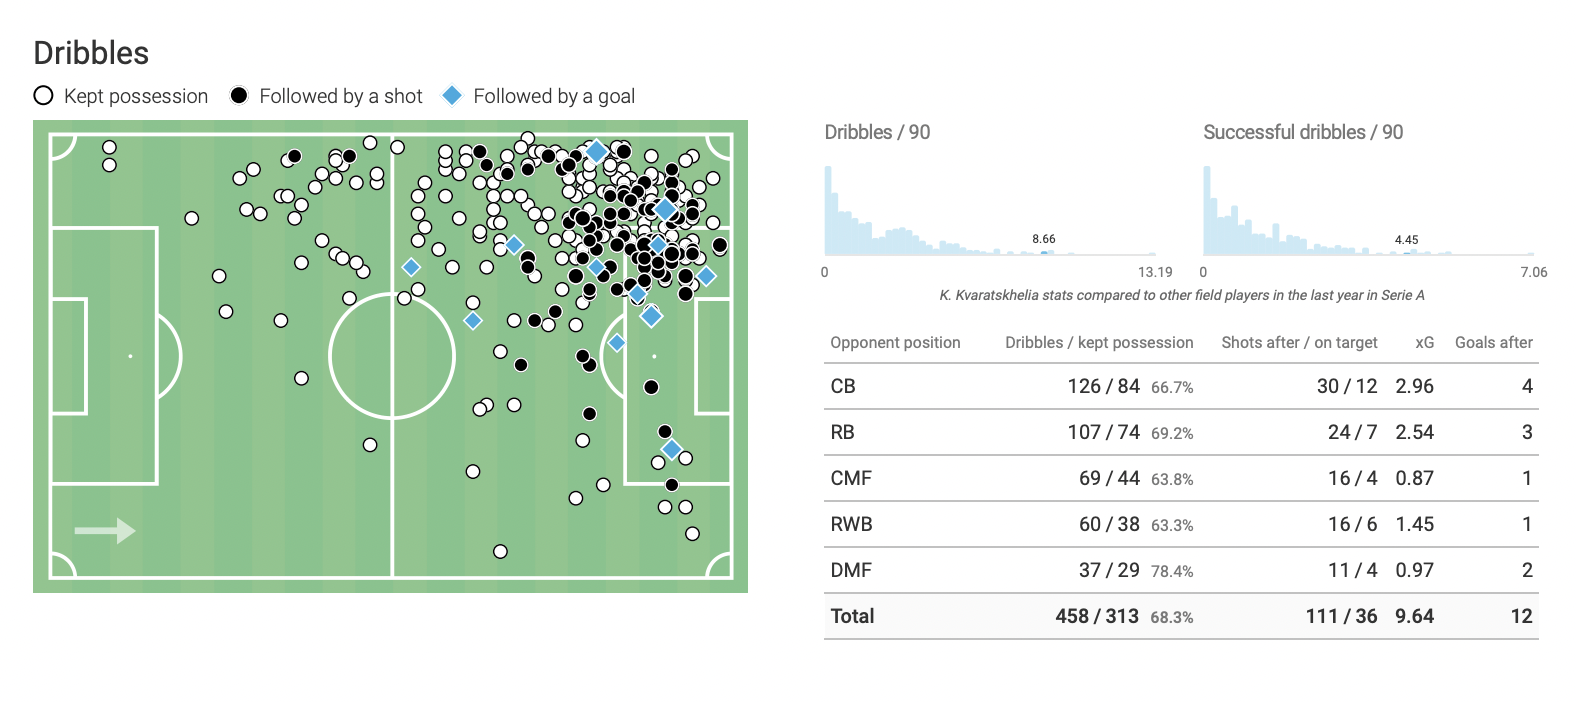This screenshot has height=702, width=1576.
Task: Toggle the Followed by a goal legend label
Action: [554, 96]
